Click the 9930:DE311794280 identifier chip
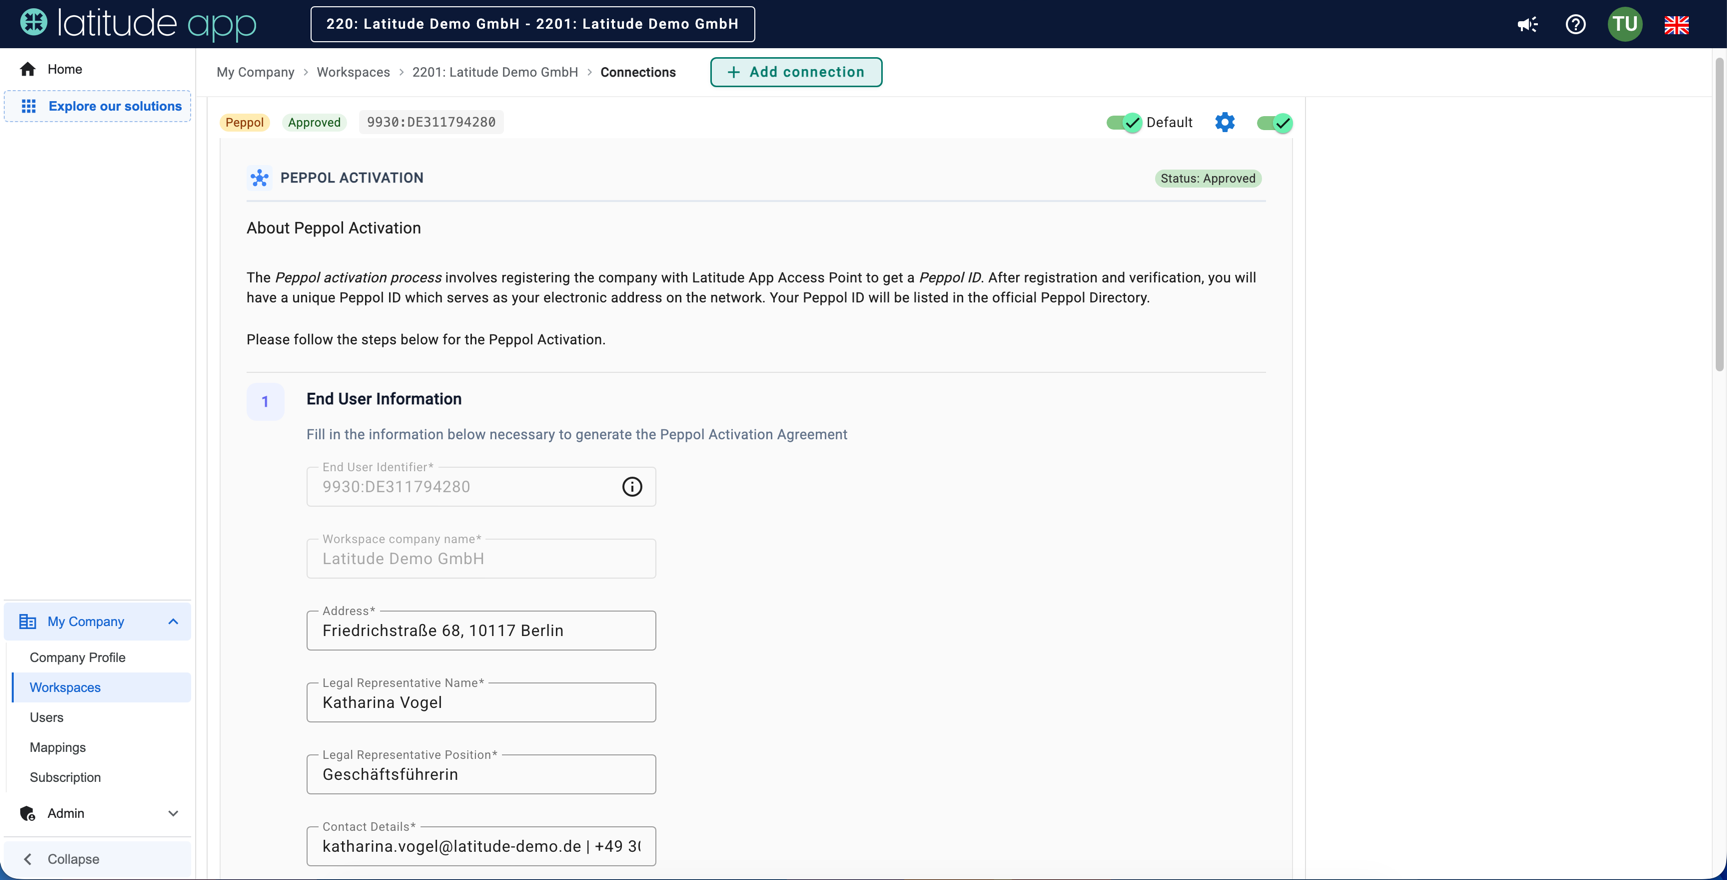Image resolution: width=1727 pixels, height=880 pixels. pyautogui.click(x=431, y=122)
